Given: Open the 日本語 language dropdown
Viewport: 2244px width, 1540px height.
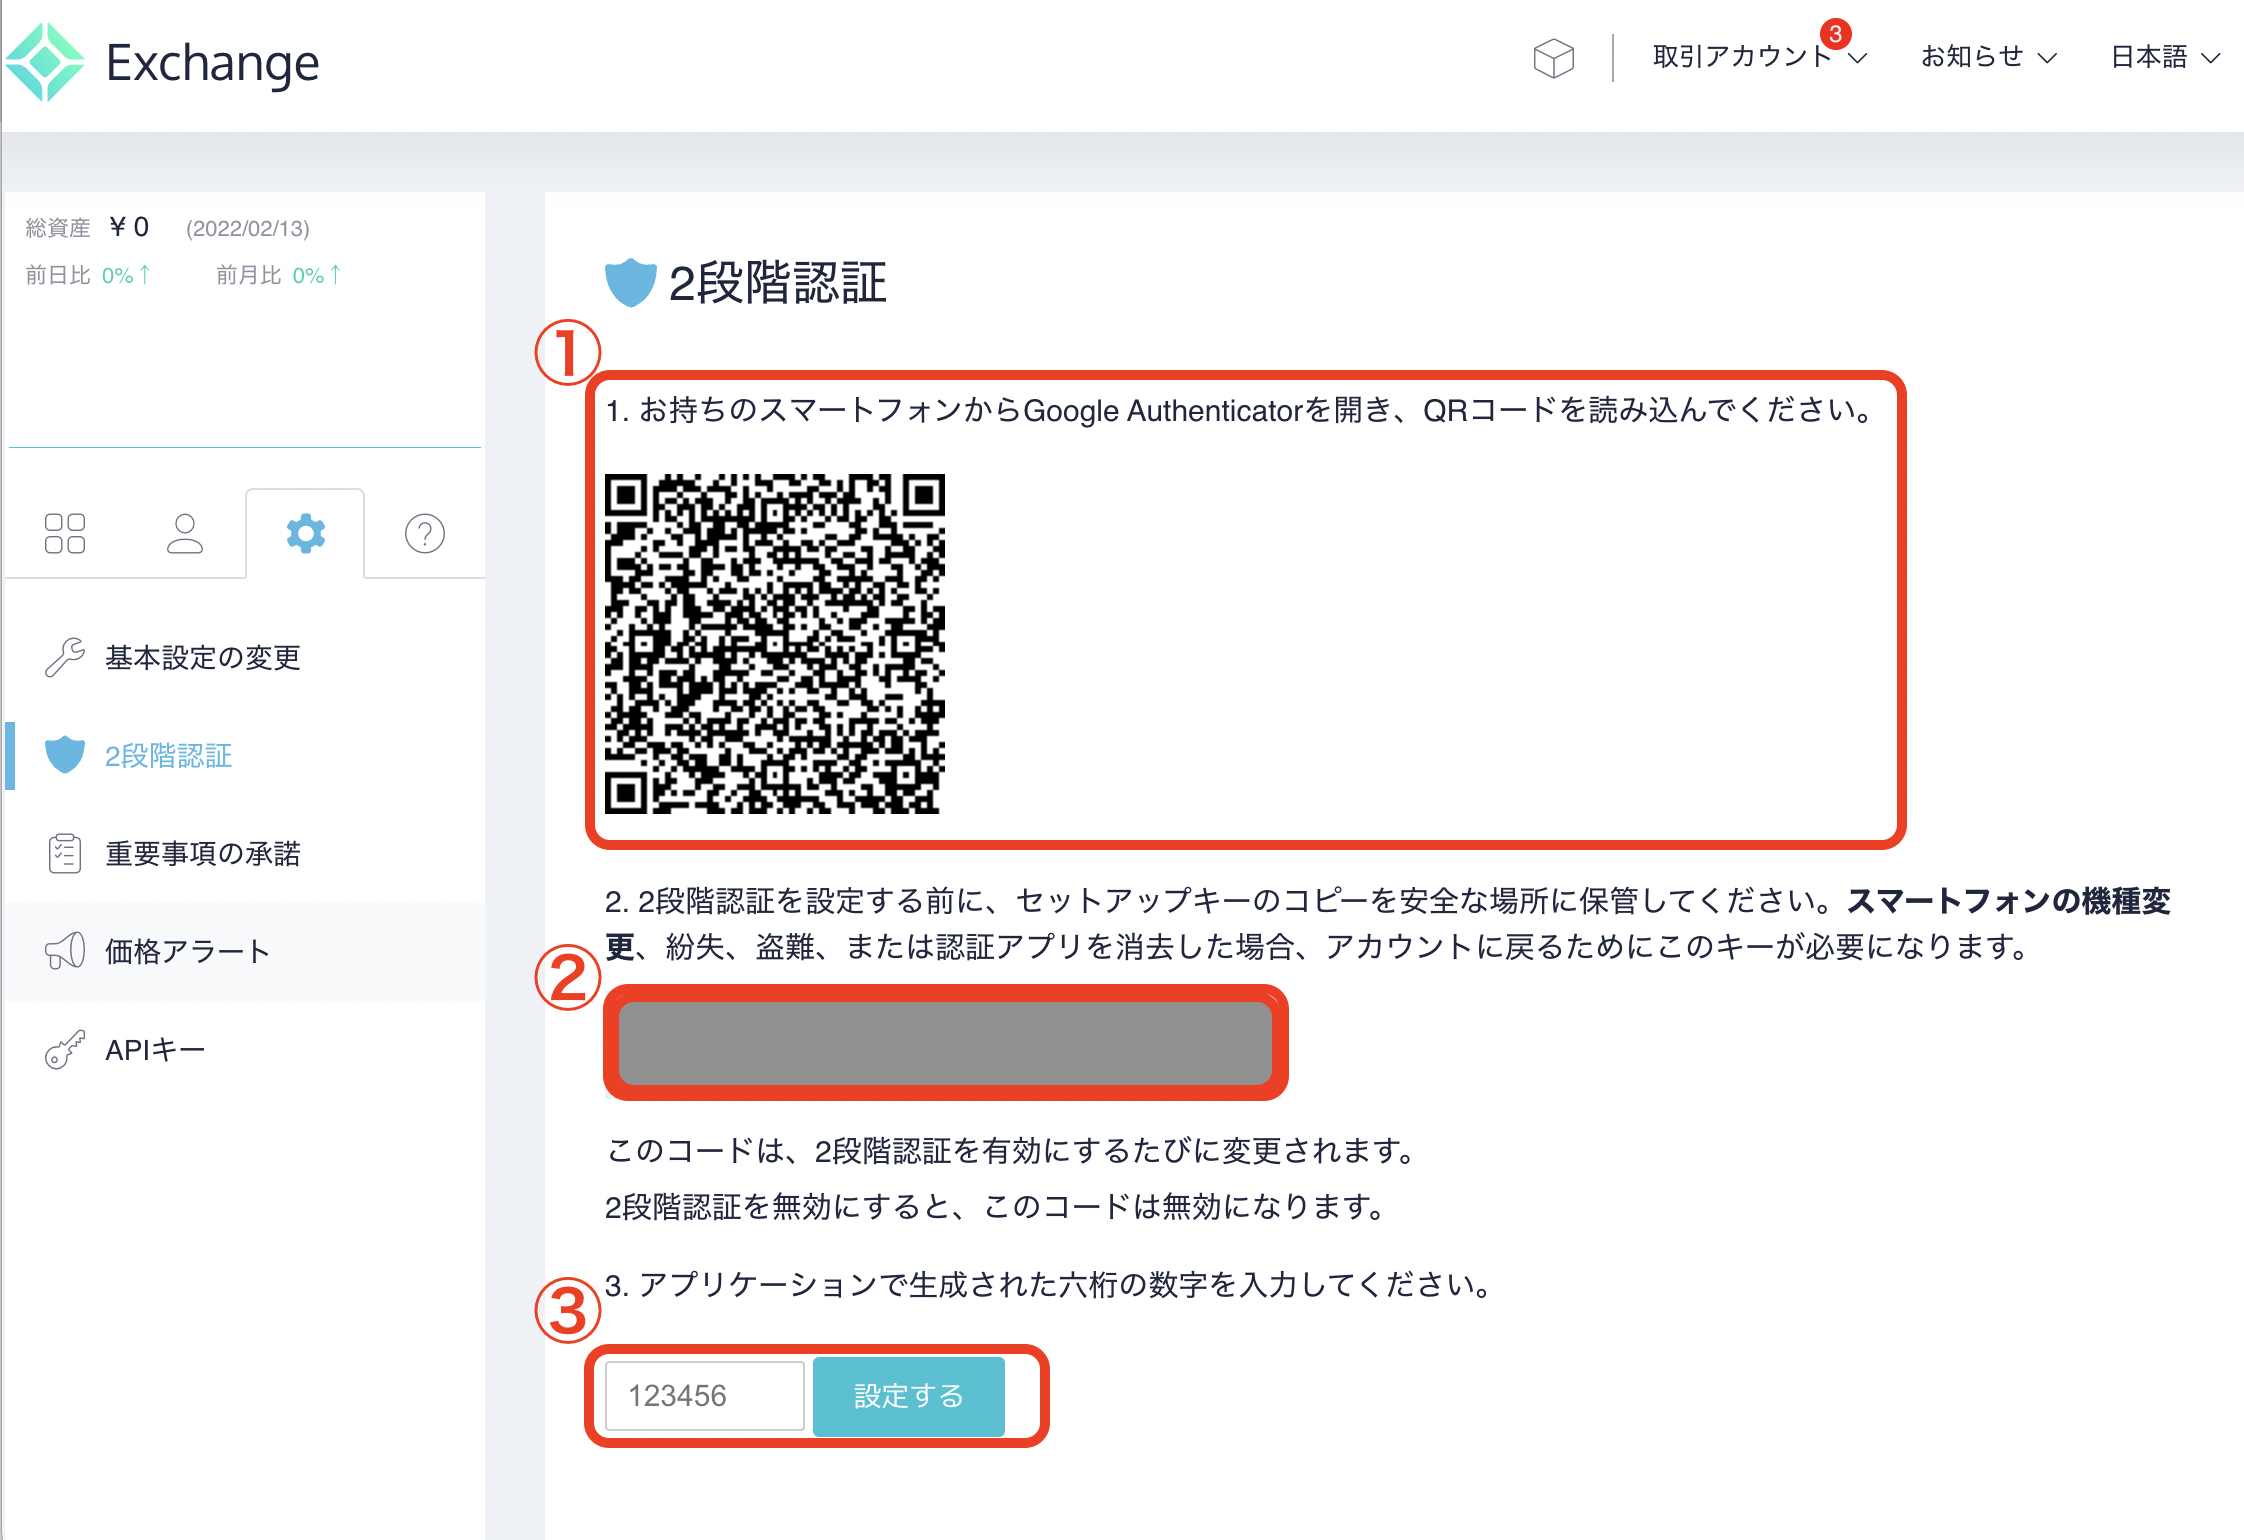Looking at the screenshot, I should [2165, 57].
